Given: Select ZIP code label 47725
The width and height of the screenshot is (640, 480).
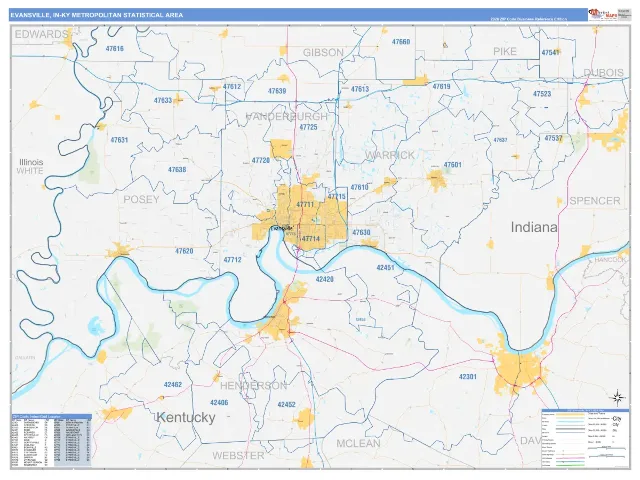Looking at the screenshot, I should coord(308,127).
